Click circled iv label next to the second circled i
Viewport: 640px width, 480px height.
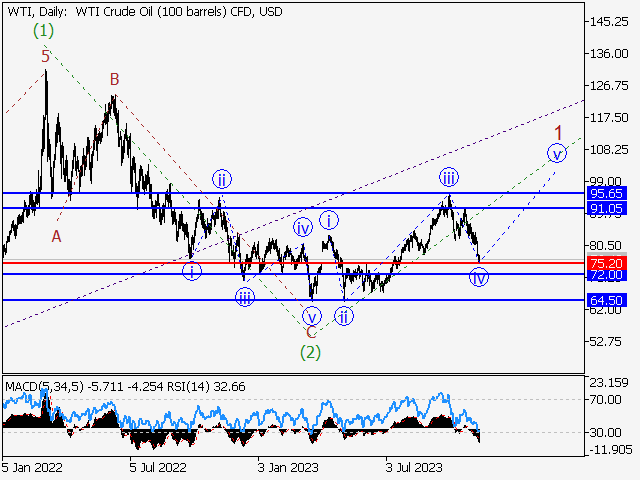[x=302, y=227]
